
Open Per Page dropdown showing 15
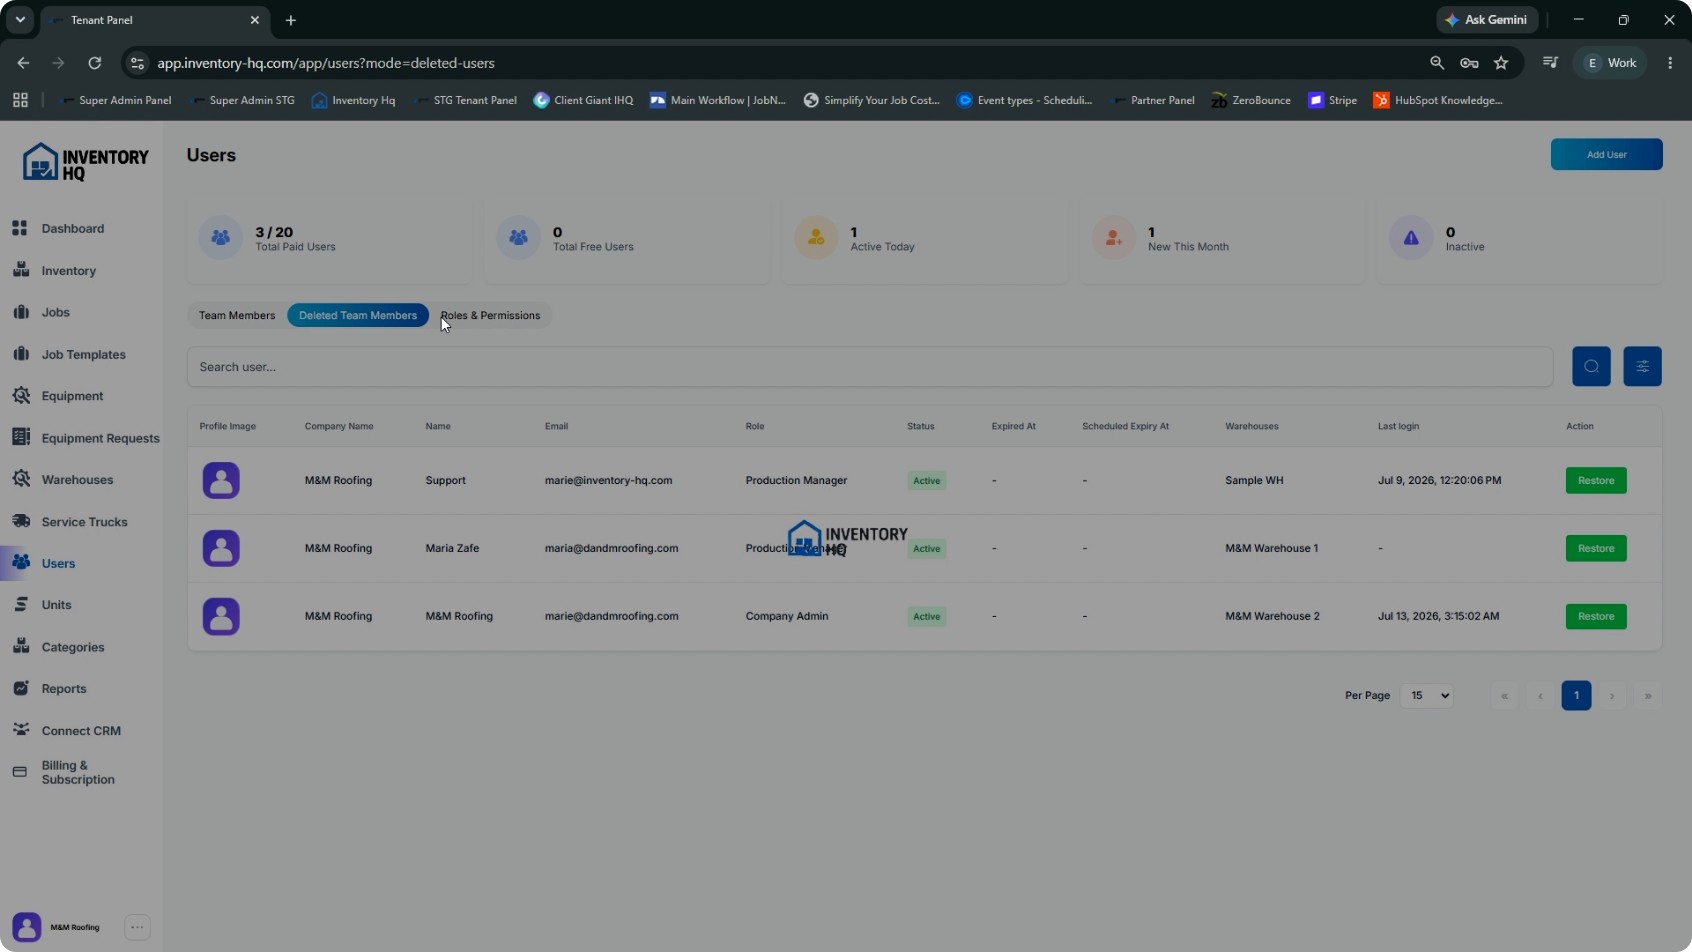point(1427,696)
